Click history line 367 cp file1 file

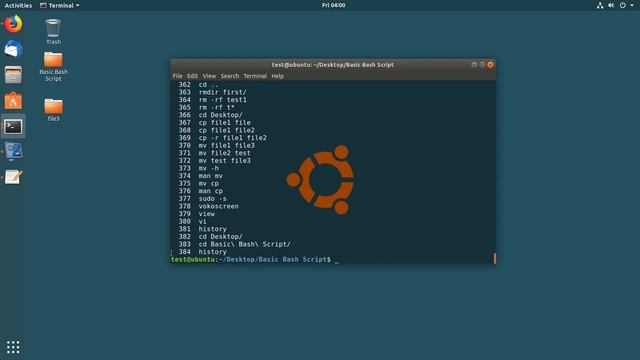[x=214, y=123]
